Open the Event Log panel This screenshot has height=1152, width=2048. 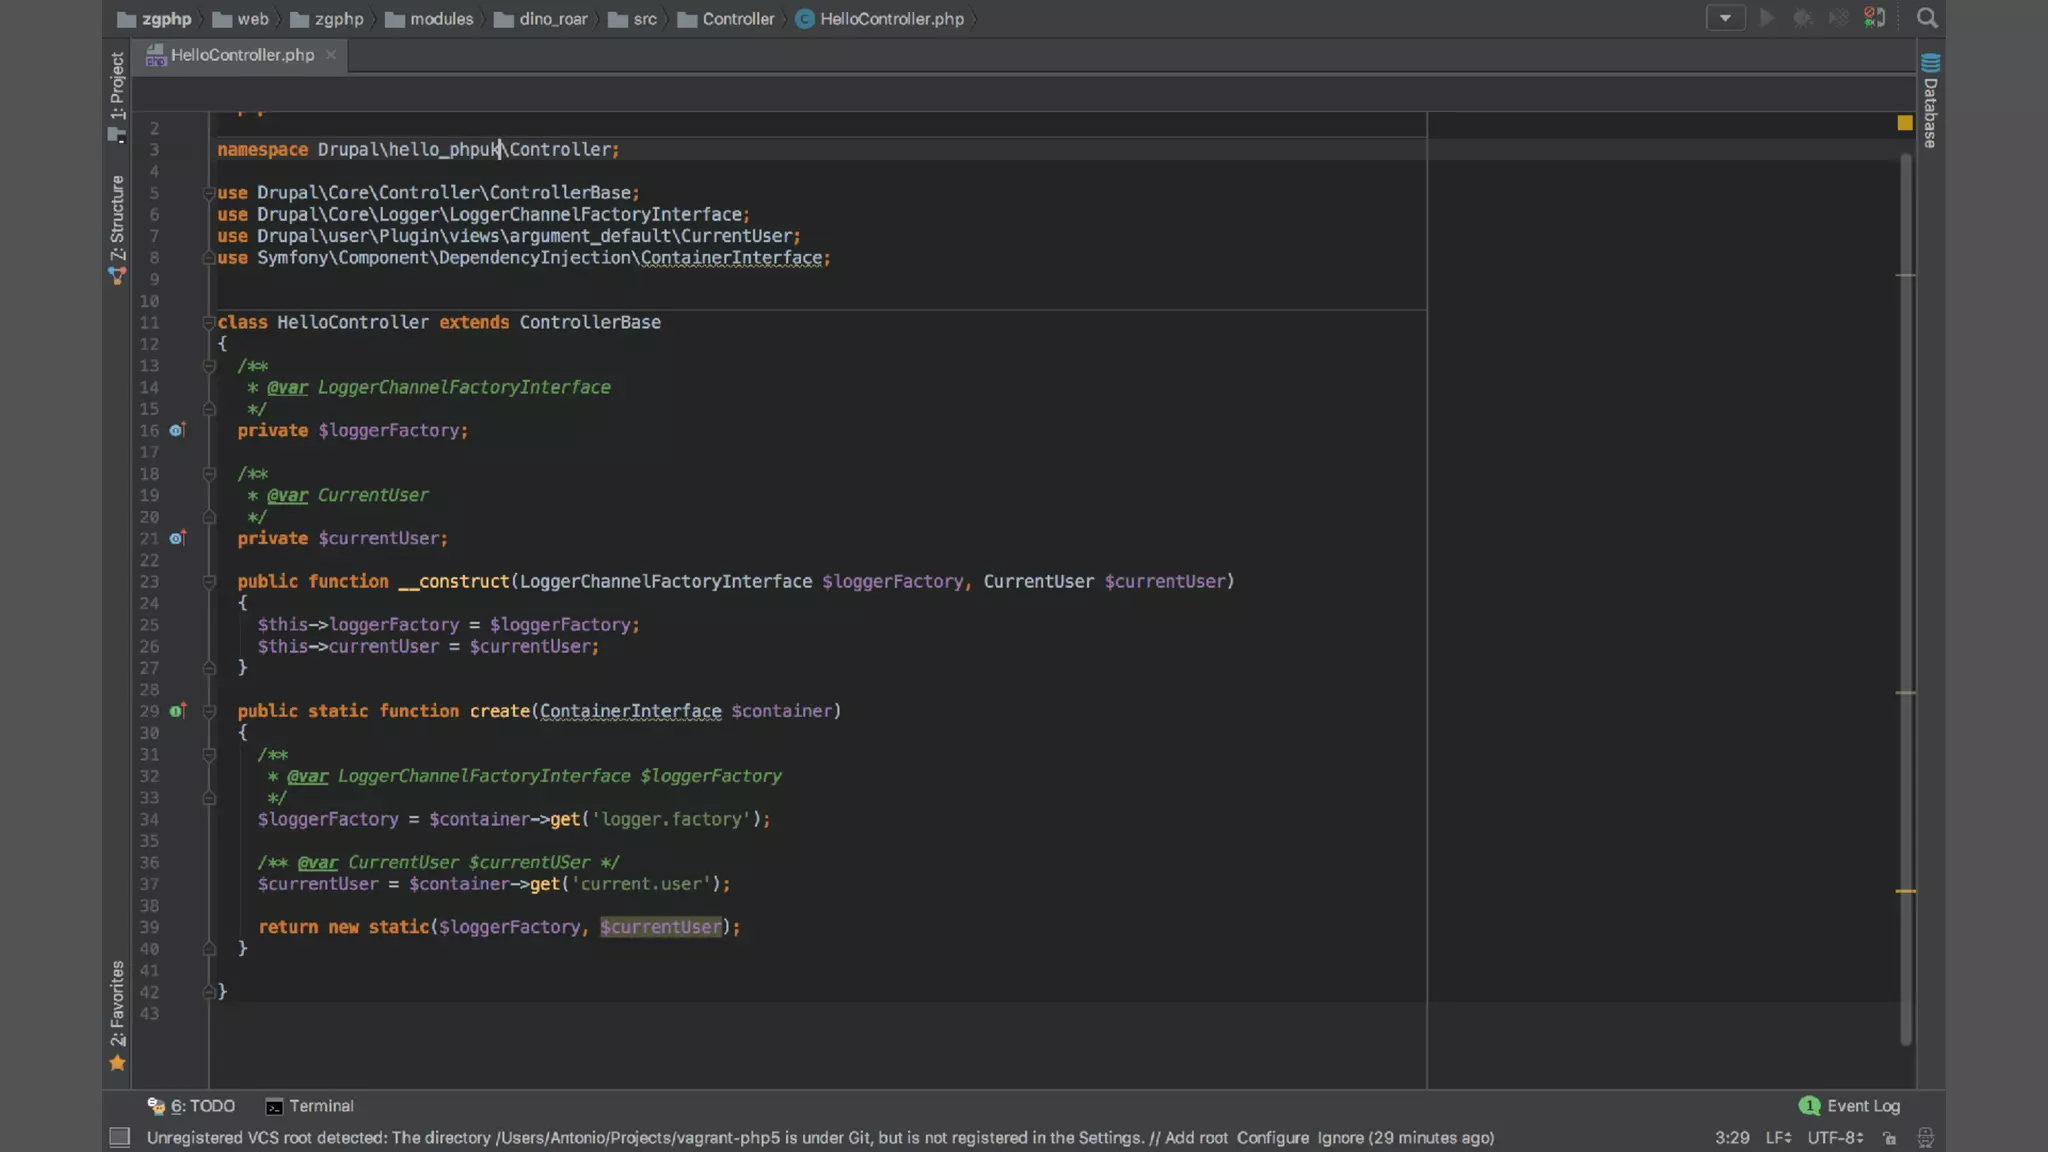click(x=1850, y=1106)
